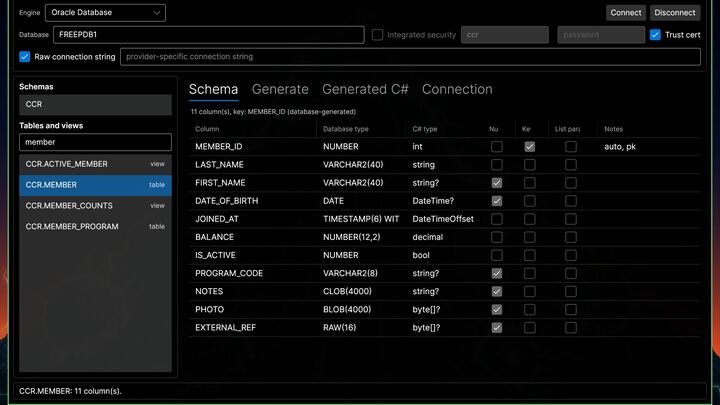Screen dimensions: 720x405
Task: Click the status bar text CCR.MEMBER: 11 column(s).
Action: pyautogui.click(x=70, y=391)
